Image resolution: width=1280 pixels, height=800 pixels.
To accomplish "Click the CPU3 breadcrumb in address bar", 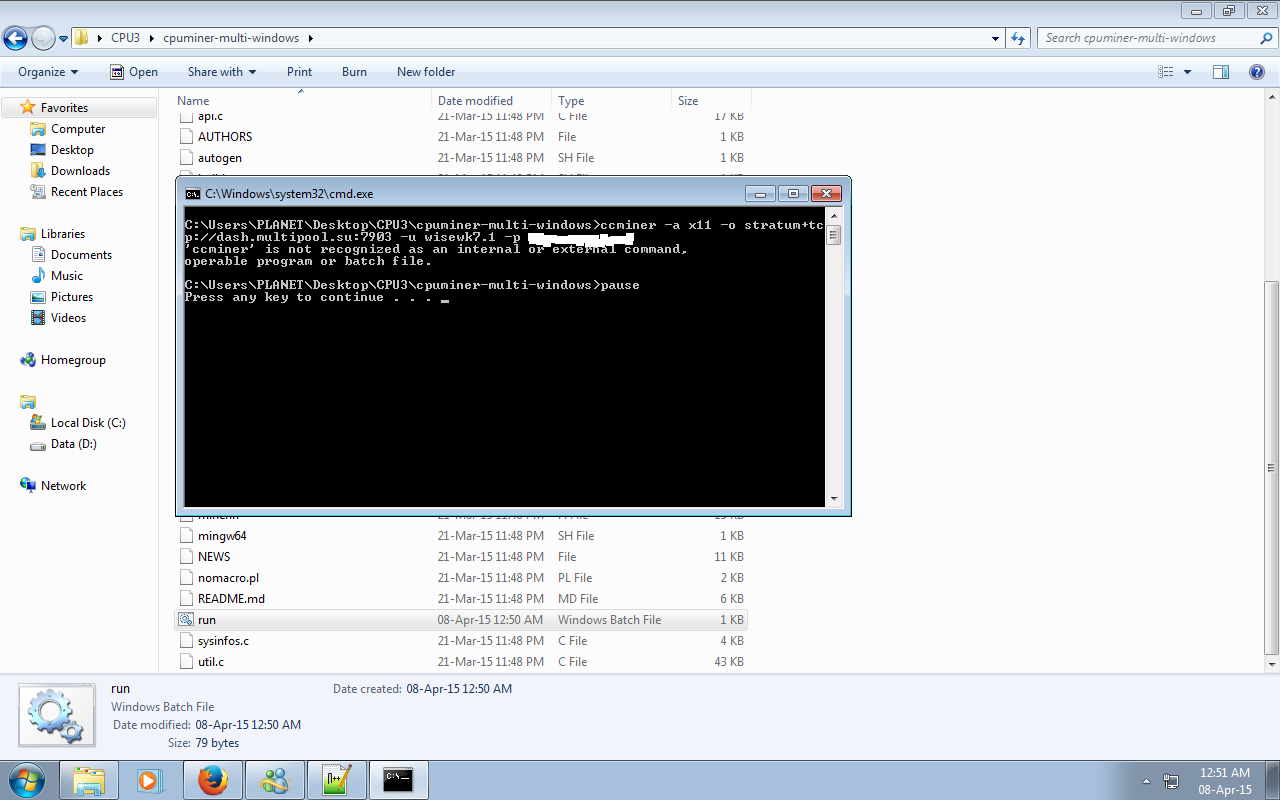I will [x=126, y=38].
